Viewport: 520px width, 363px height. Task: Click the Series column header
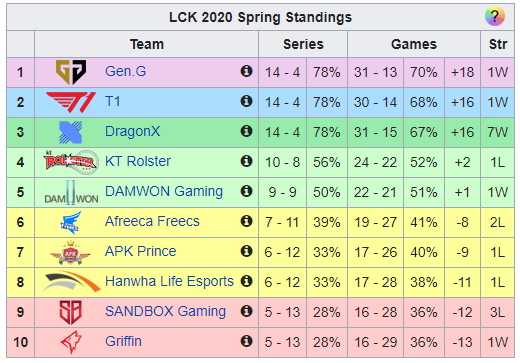click(303, 44)
